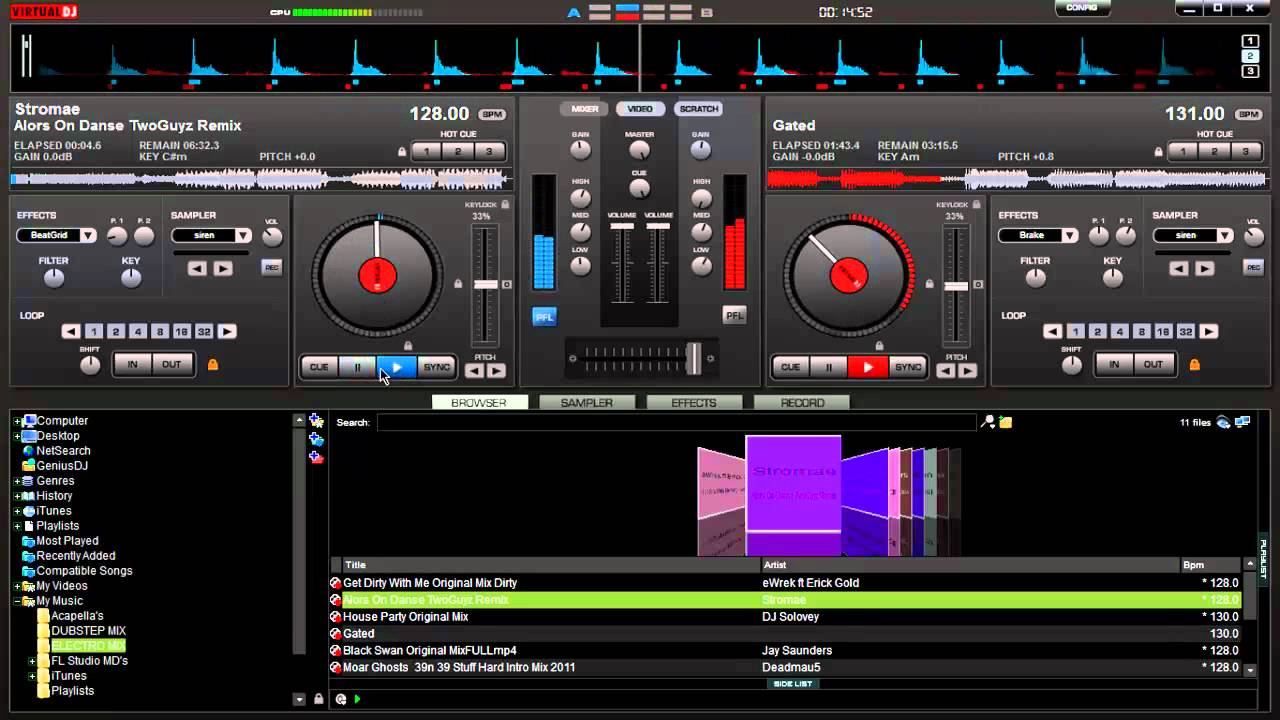
Task: Open the SAMPLER tab
Action: (x=586, y=403)
